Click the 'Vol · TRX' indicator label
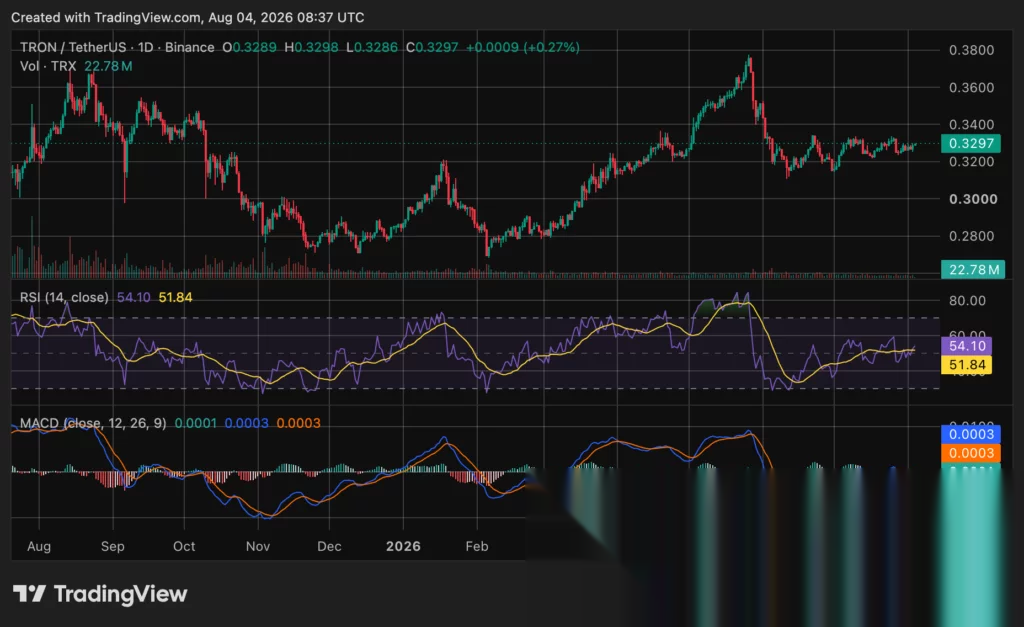 click(x=48, y=66)
